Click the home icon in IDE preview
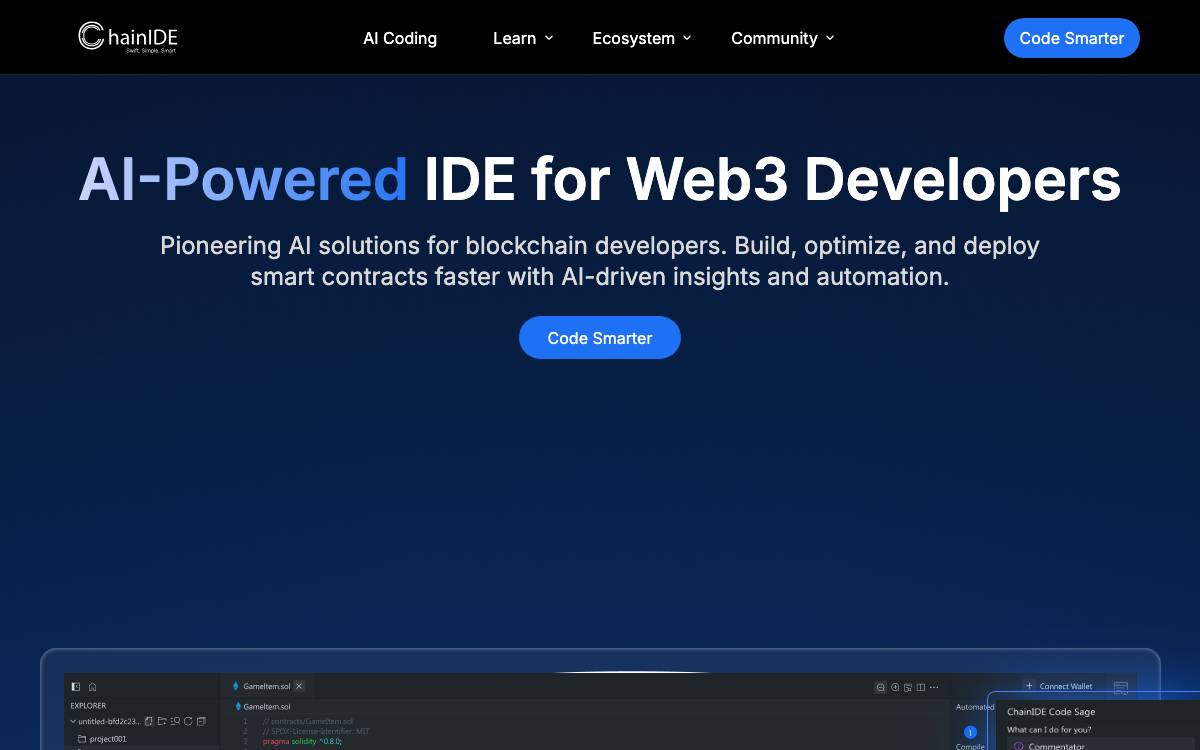Viewport: 1200px width, 750px height. [x=92, y=687]
